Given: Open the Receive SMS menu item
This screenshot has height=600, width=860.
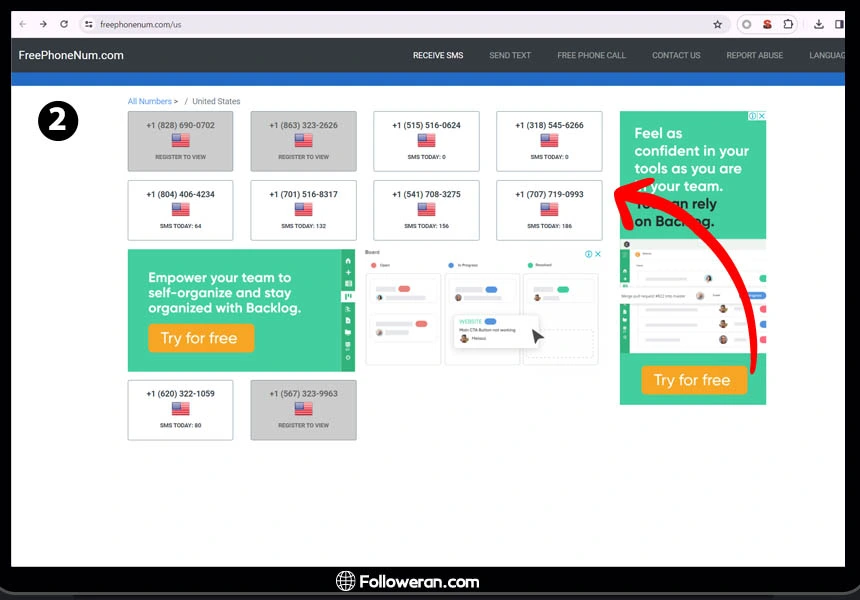Looking at the screenshot, I should pyautogui.click(x=438, y=55).
